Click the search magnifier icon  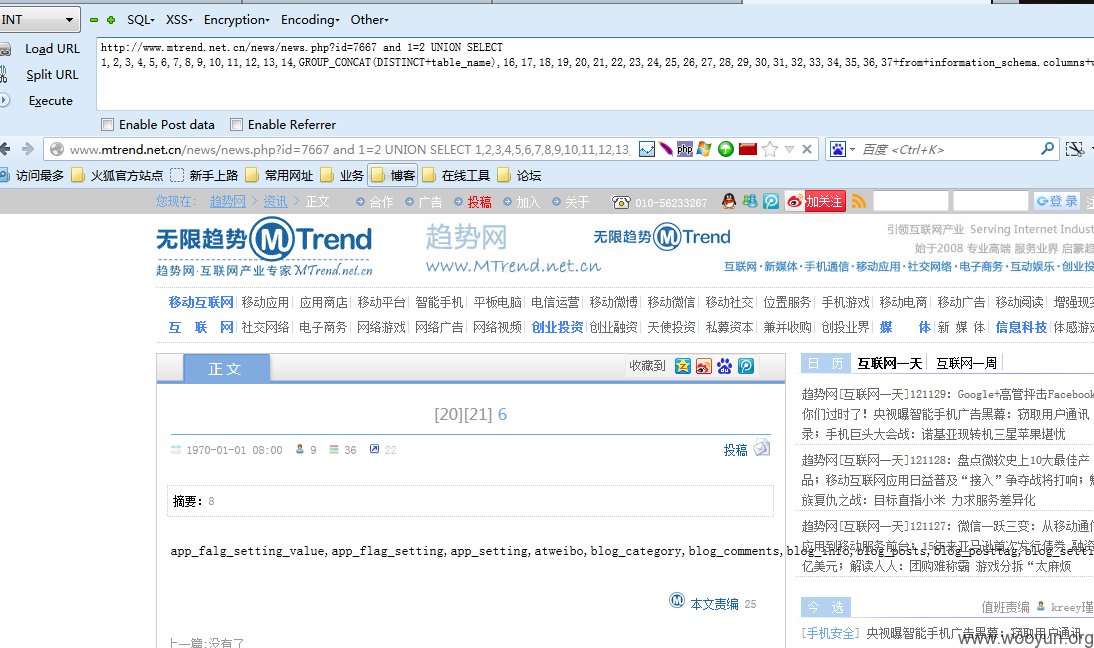[x=1047, y=149]
